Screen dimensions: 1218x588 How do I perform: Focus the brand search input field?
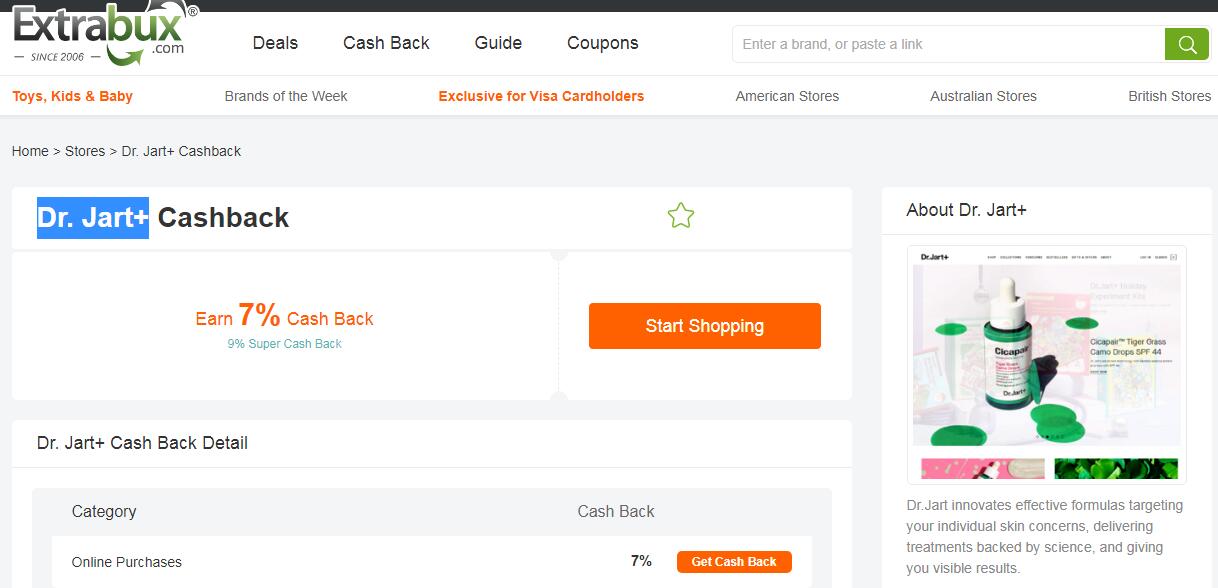pyautogui.click(x=950, y=44)
